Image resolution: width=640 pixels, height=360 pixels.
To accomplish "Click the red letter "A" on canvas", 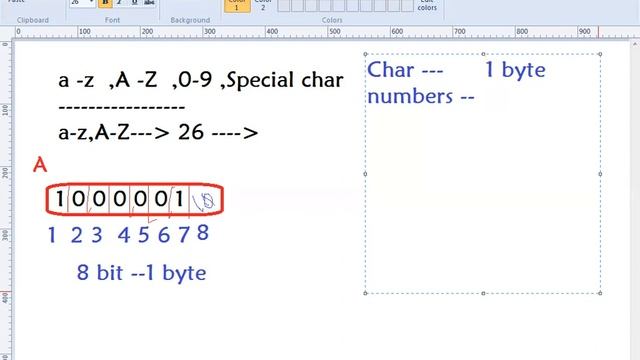I will (x=40, y=165).
